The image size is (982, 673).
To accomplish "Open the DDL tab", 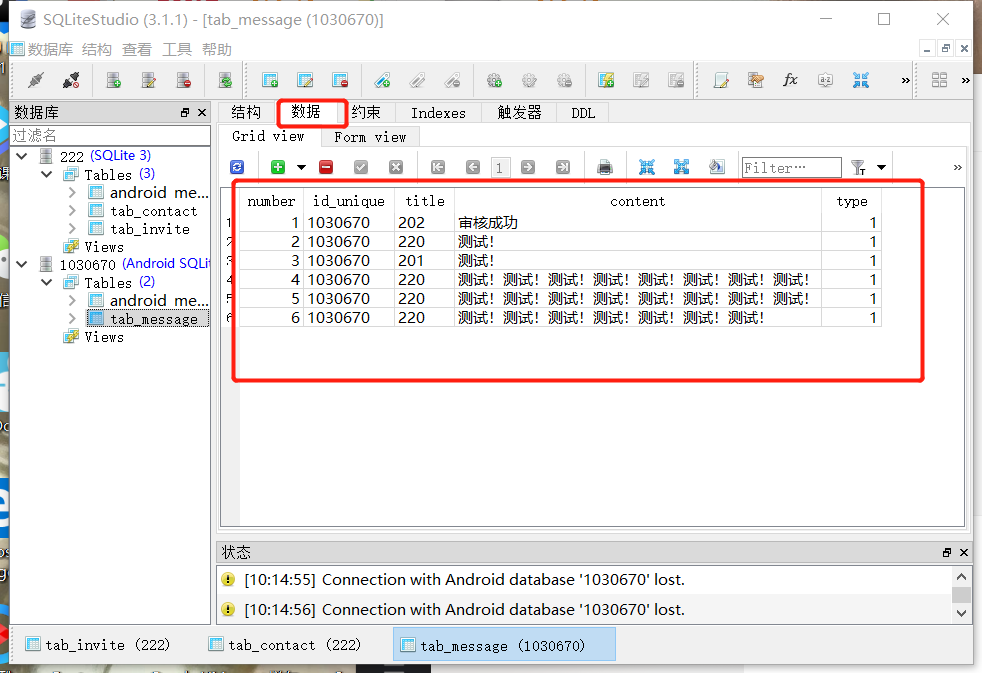I will pos(583,113).
